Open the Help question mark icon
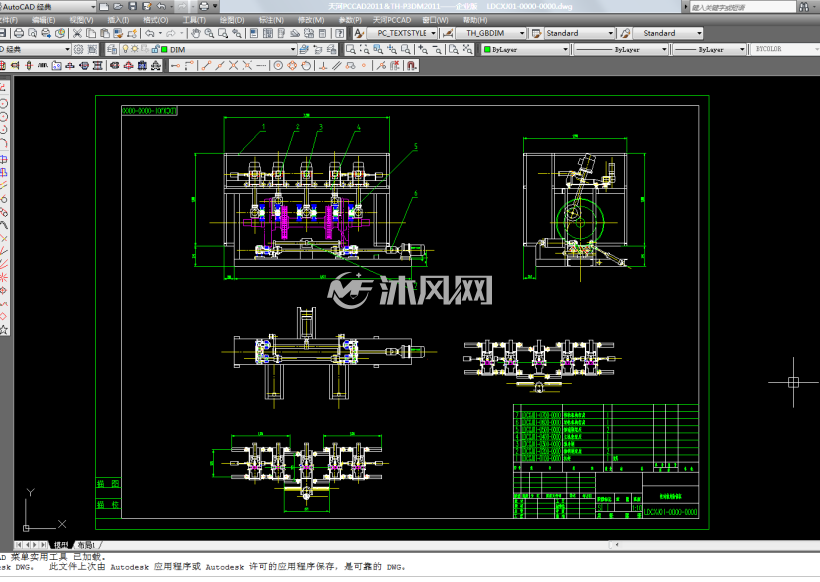This screenshot has width=820, height=582. click(340, 33)
